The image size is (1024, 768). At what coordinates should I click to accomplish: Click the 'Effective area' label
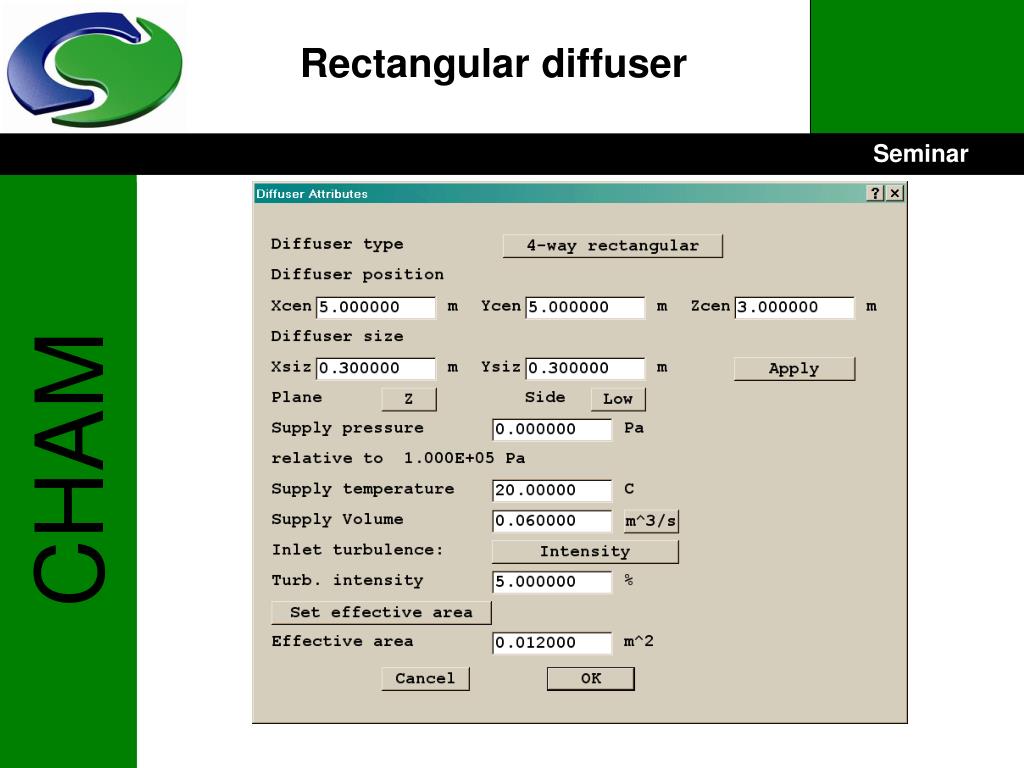(342, 641)
